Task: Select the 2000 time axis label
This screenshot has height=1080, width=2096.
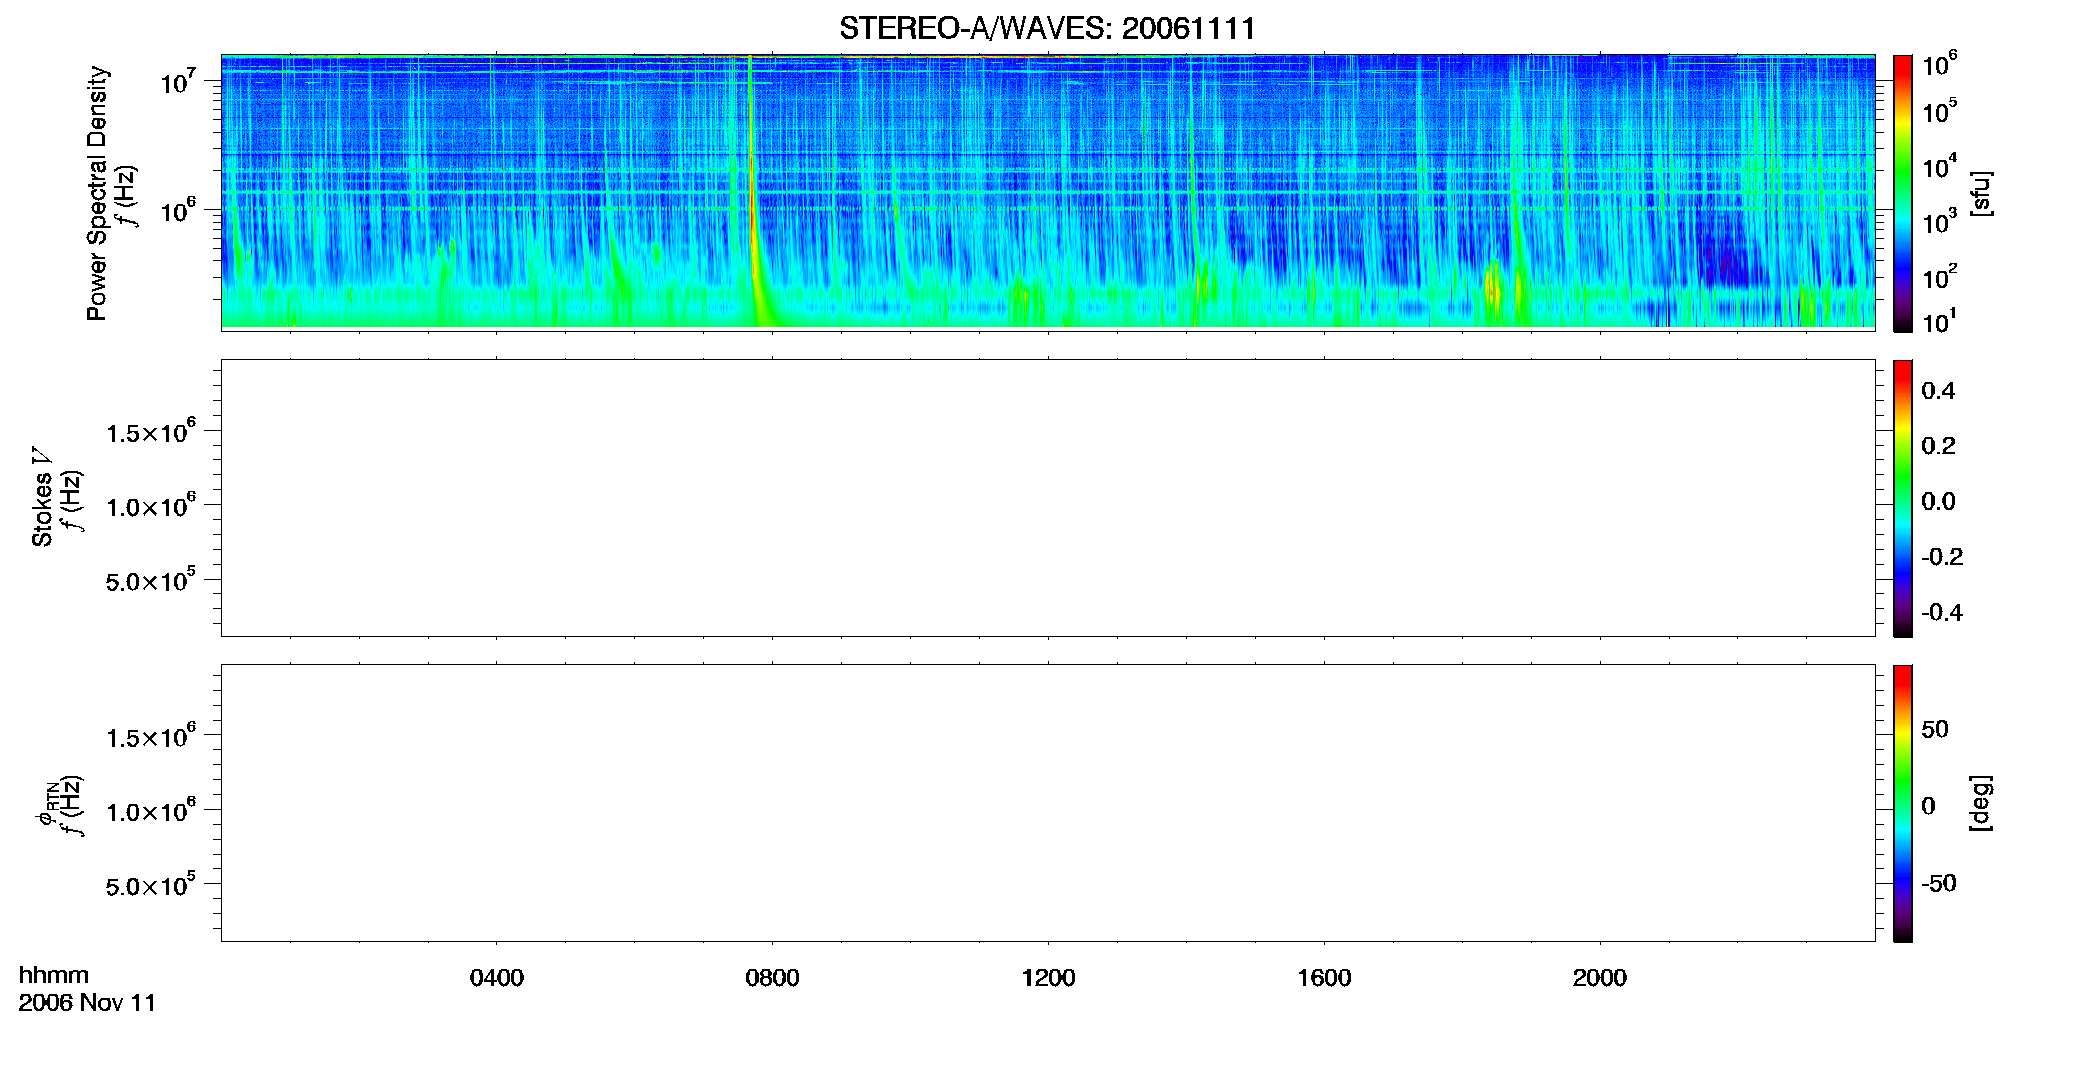Action: click(x=1599, y=978)
